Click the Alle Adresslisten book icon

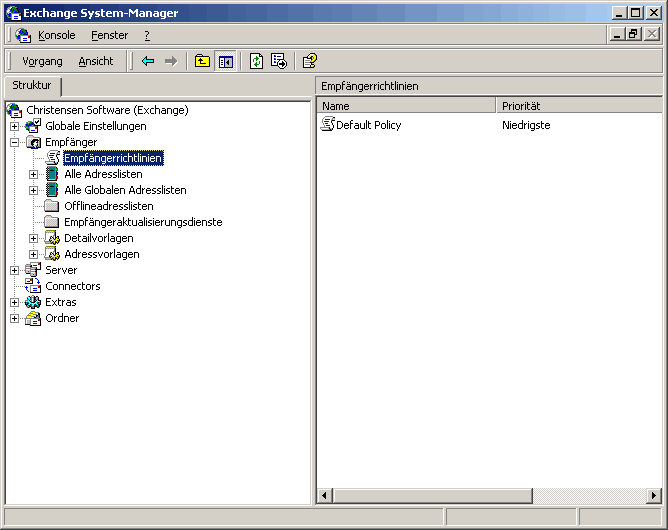(x=52, y=174)
